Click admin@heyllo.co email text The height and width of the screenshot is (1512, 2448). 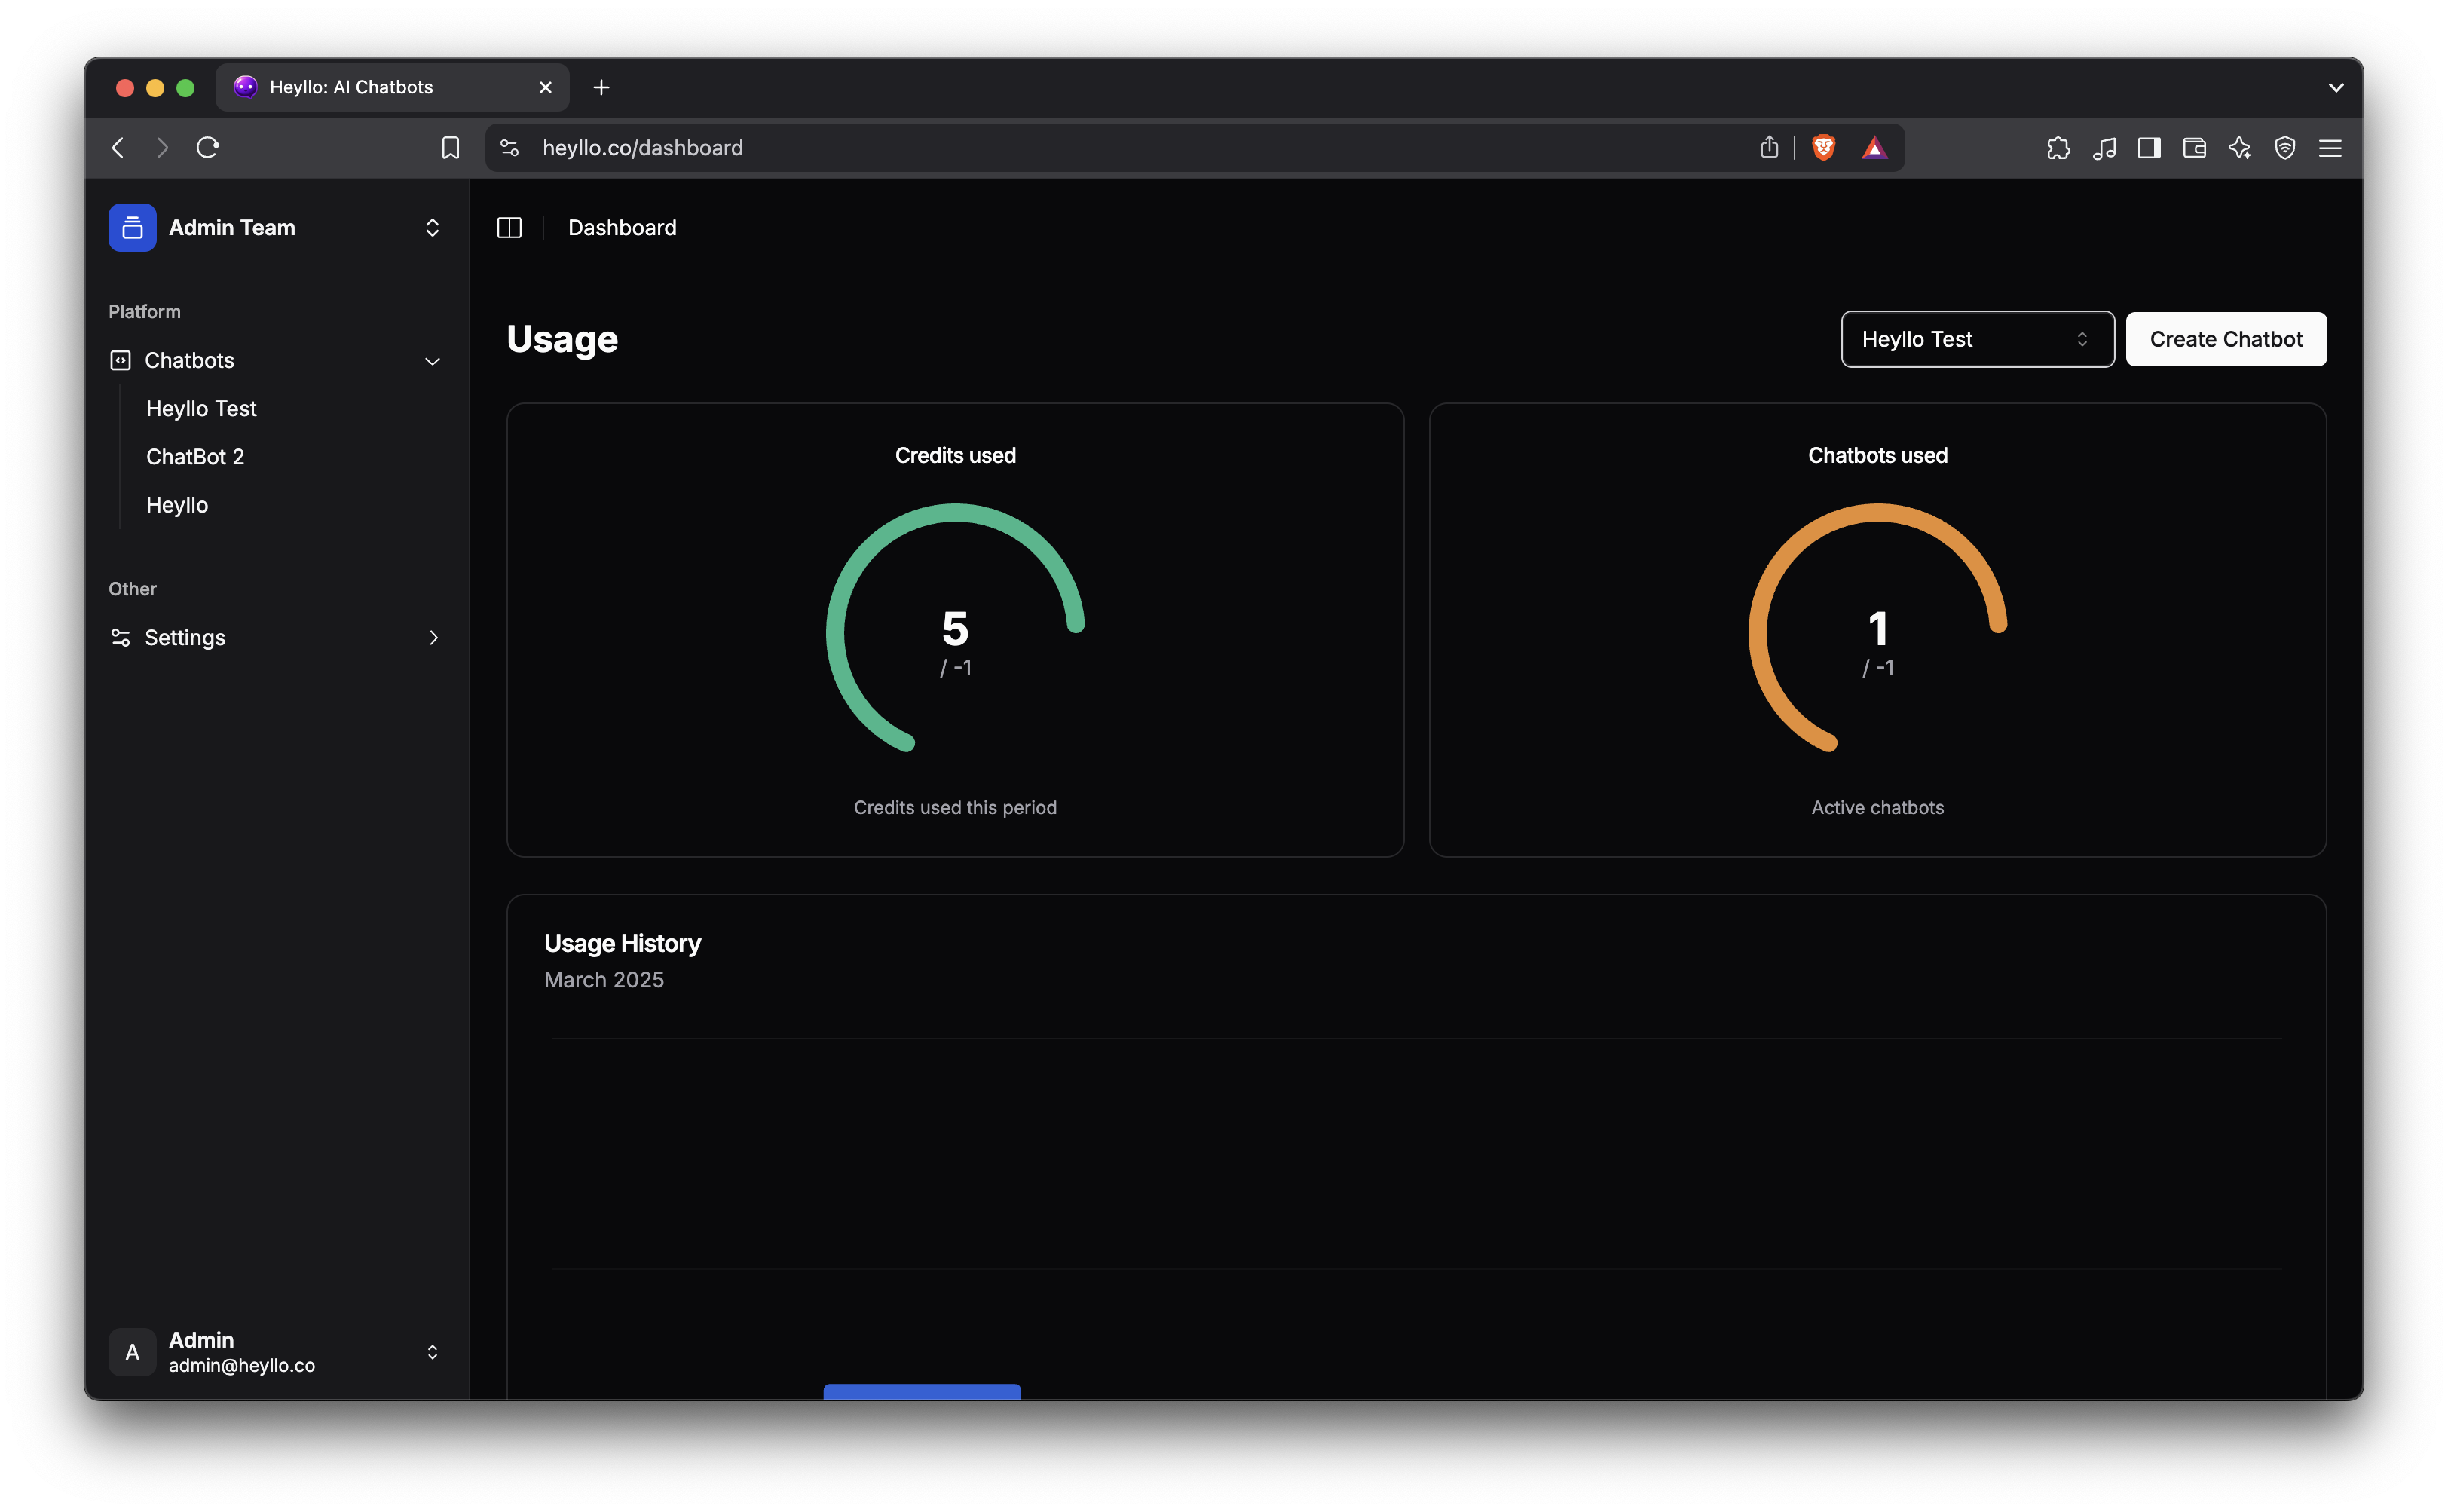pos(242,1366)
